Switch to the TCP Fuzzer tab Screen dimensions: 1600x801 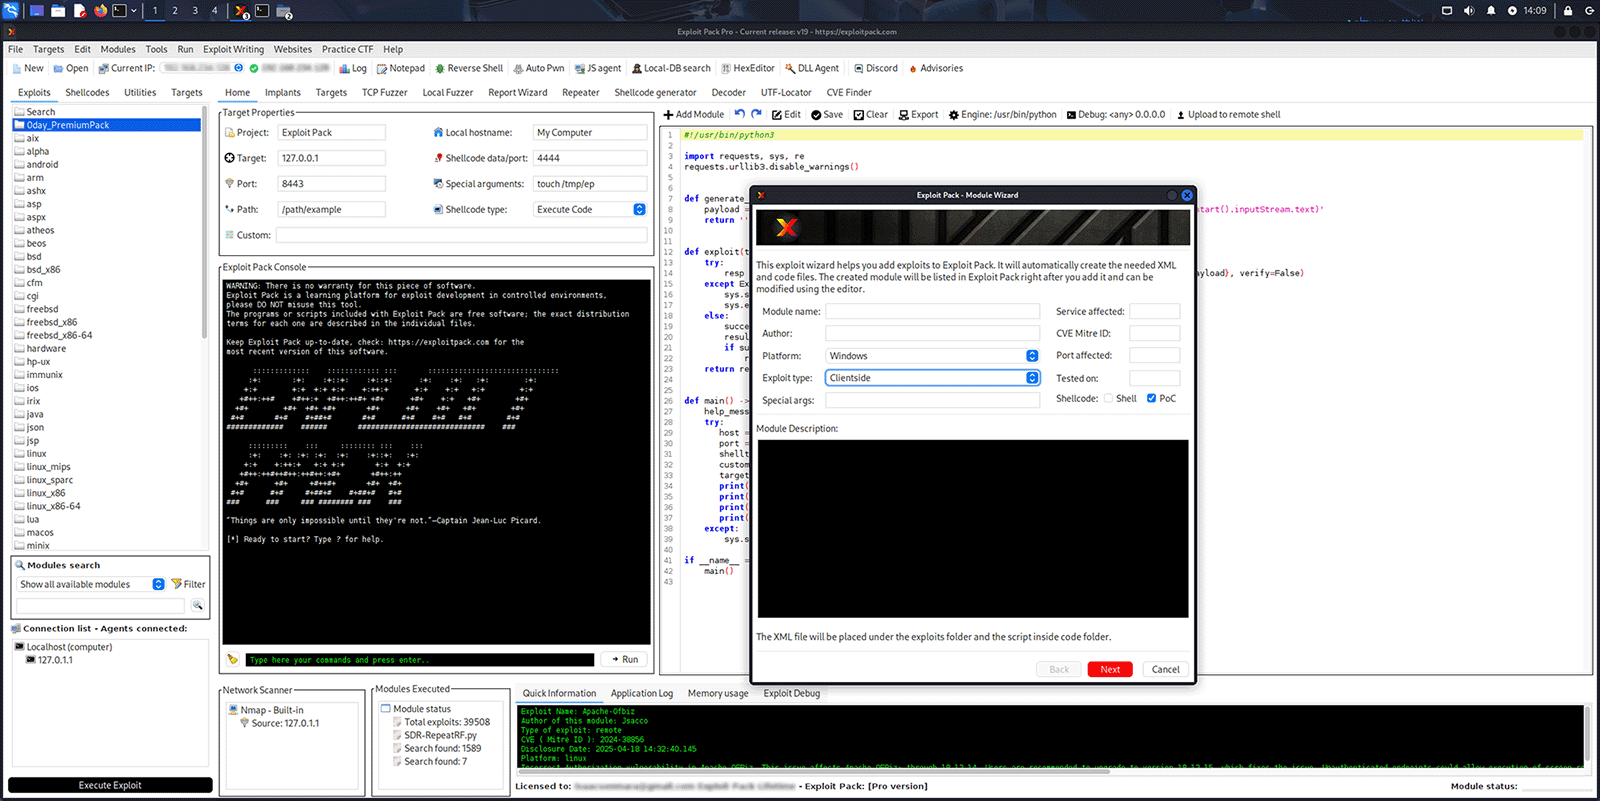(384, 93)
